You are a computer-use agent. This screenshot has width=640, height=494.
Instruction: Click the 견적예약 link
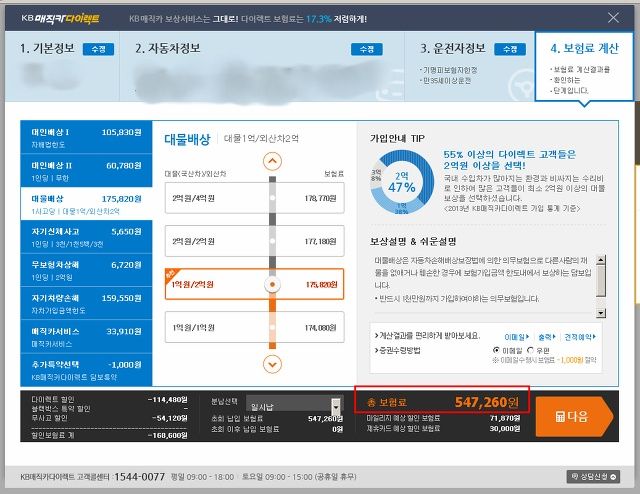tap(580, 337)
